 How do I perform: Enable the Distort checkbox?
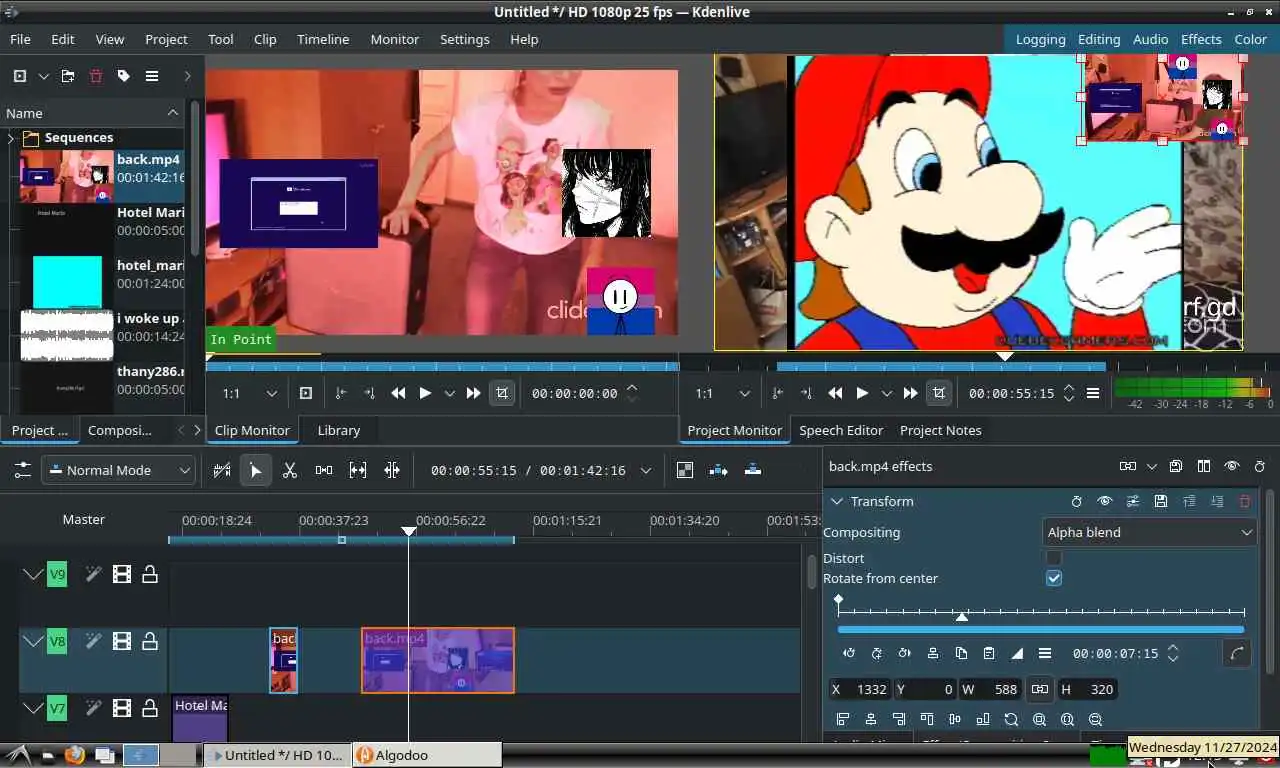point(1053,558)
